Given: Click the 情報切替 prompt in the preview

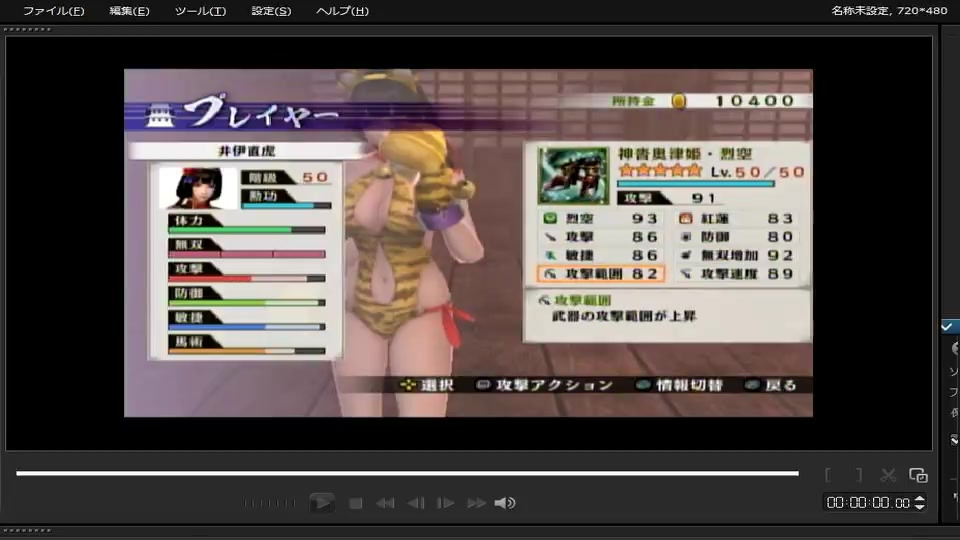Looking at the screenshot, I should [x=680, y=385].
